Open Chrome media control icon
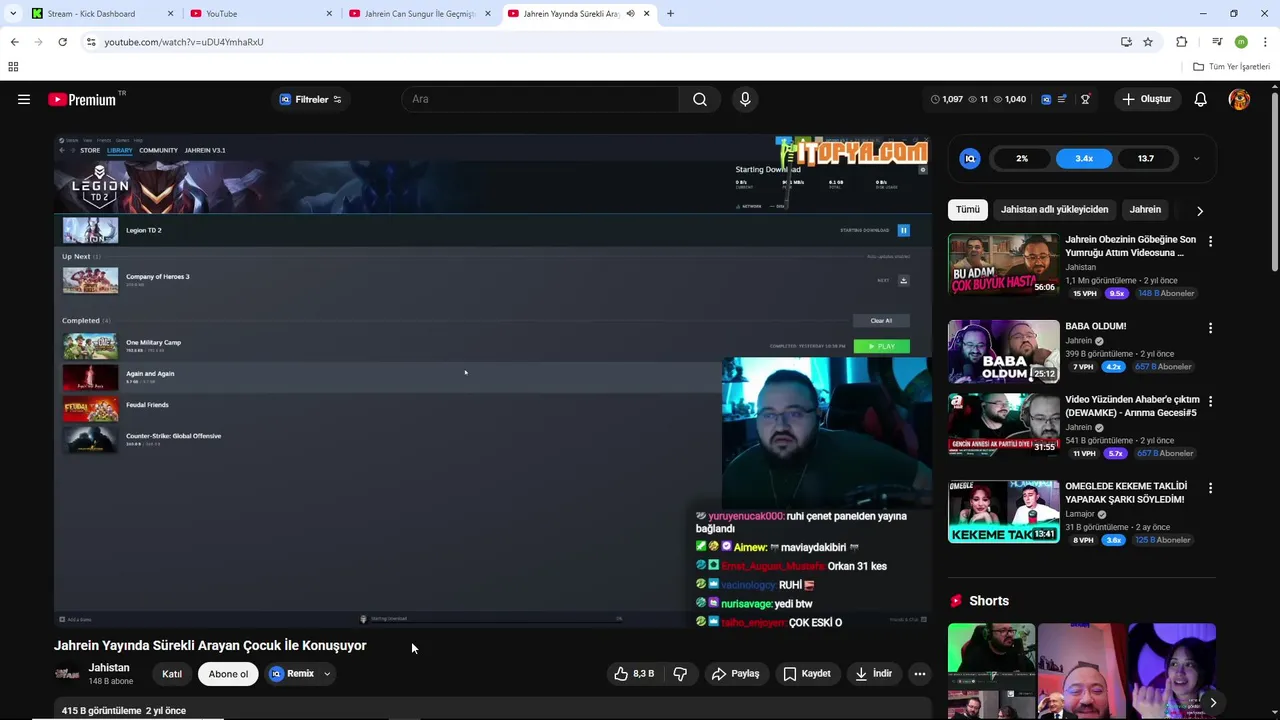The height and width of the screenshot is (720, 1280). point(1217,42)
